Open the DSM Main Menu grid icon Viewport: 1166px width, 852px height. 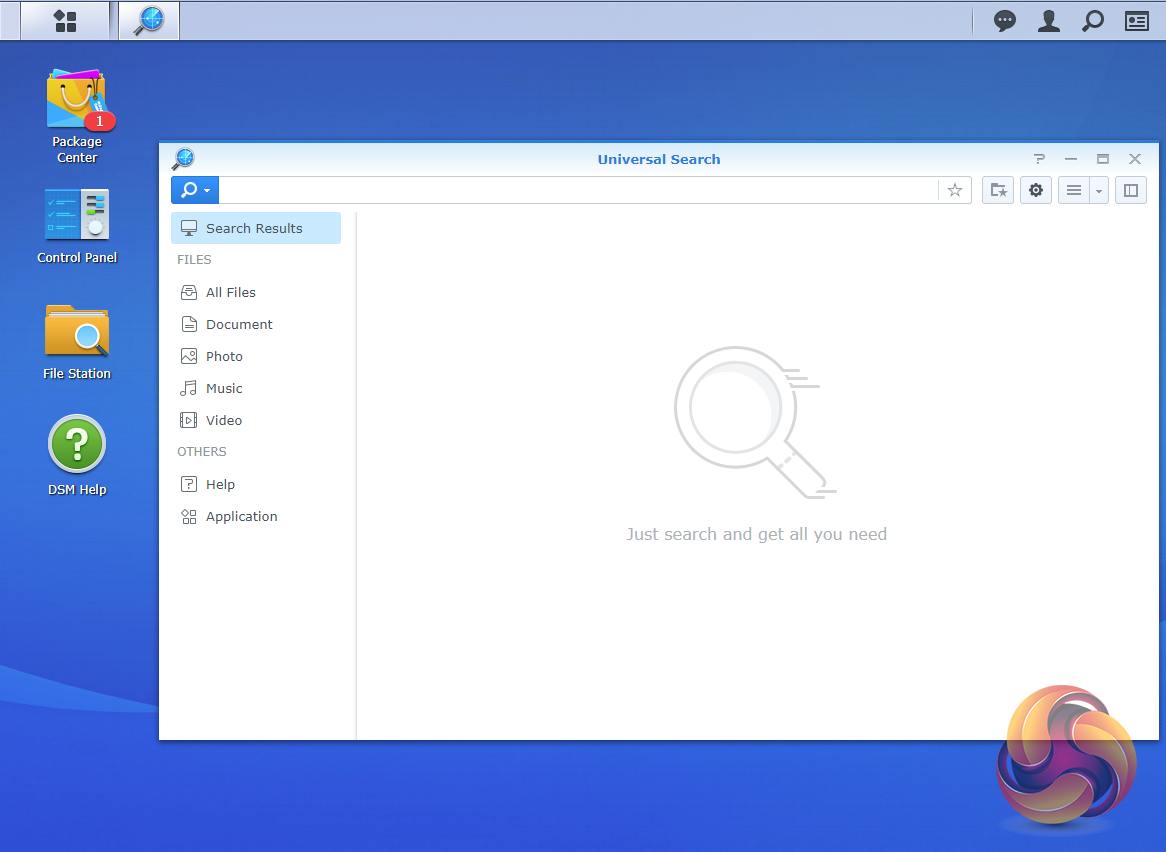[65, 21]
